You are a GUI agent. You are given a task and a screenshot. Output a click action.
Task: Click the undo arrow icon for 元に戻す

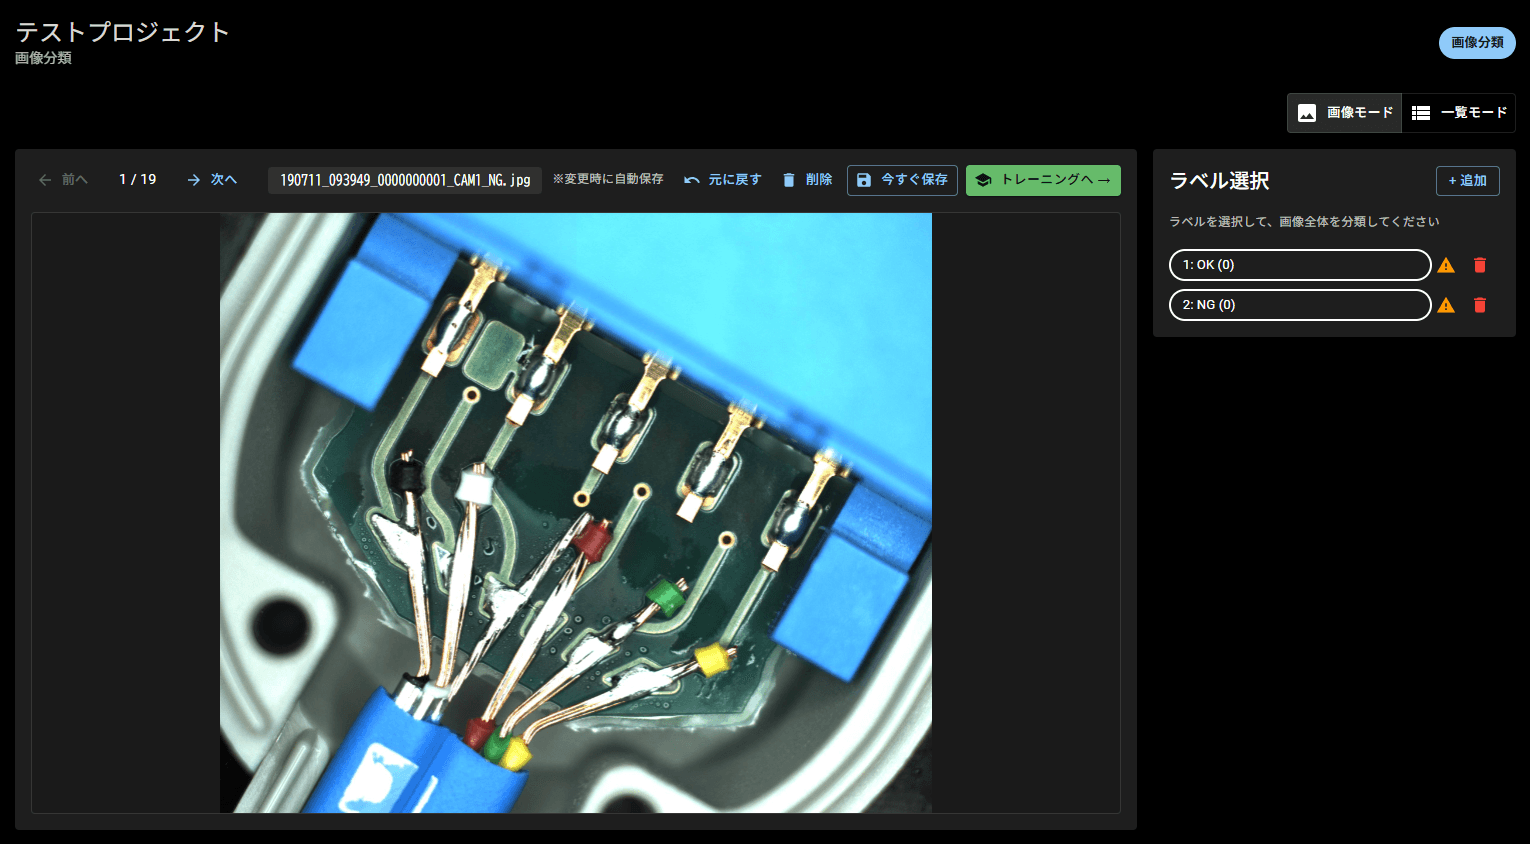click(691, 180)
